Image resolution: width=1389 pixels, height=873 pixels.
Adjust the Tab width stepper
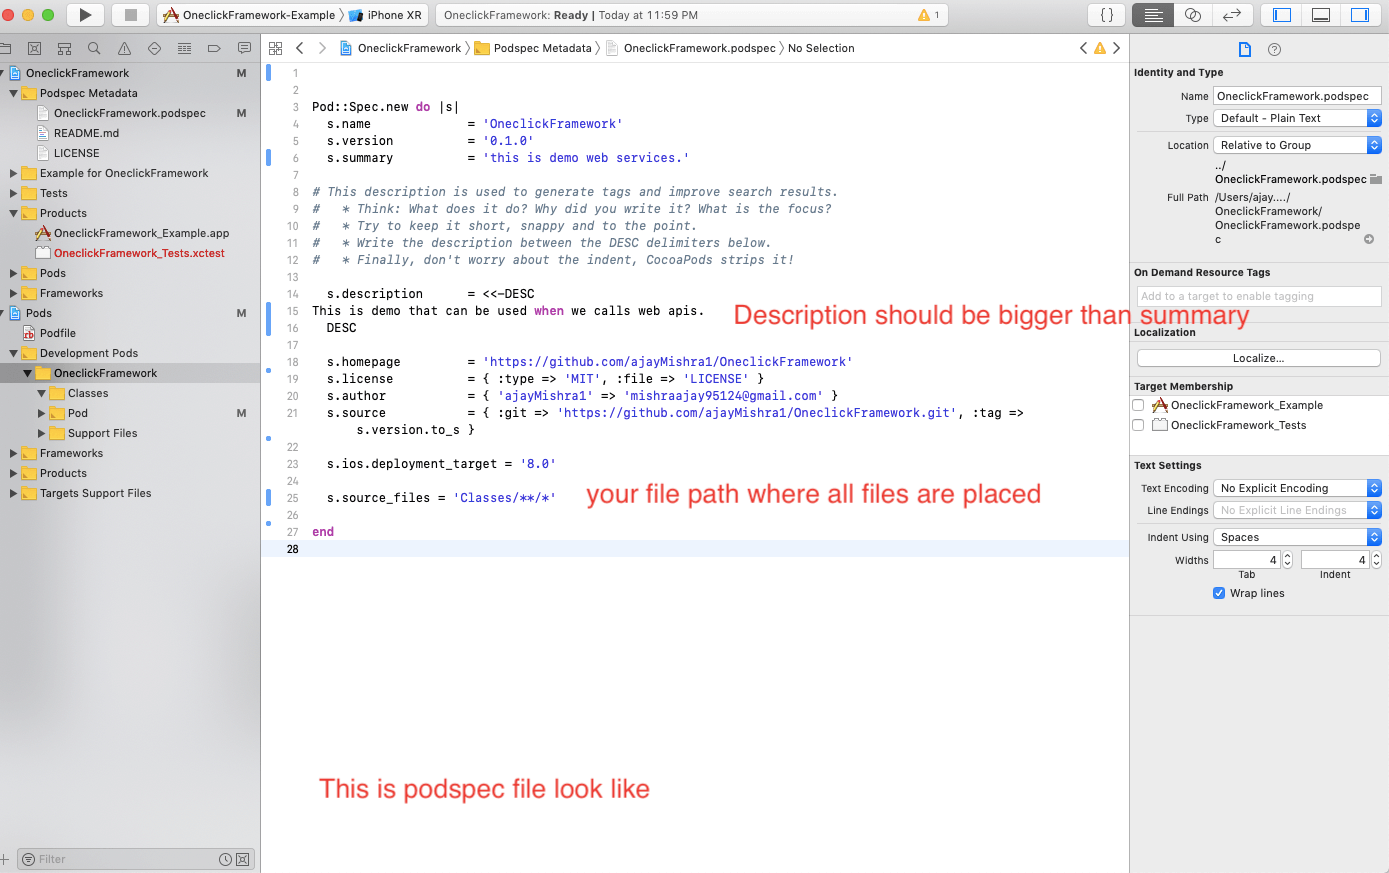point(1287,560)
